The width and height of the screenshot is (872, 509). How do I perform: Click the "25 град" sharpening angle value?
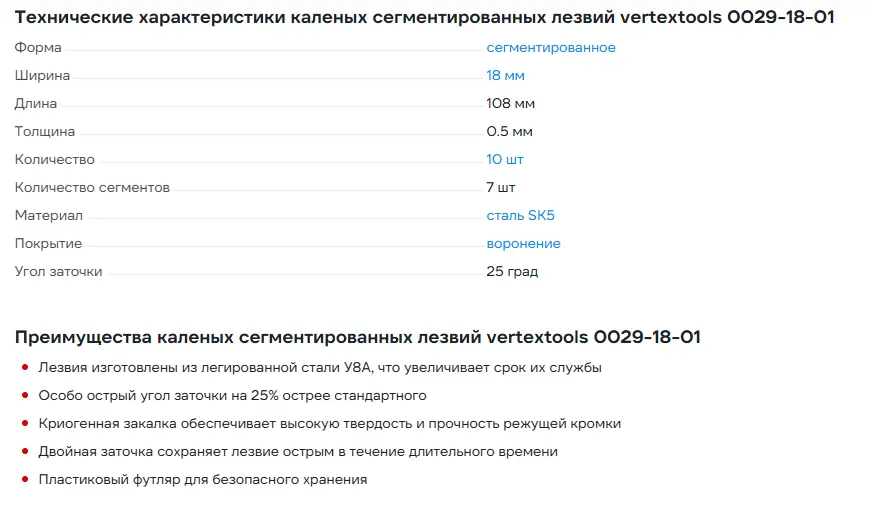[x=512, y=272]
